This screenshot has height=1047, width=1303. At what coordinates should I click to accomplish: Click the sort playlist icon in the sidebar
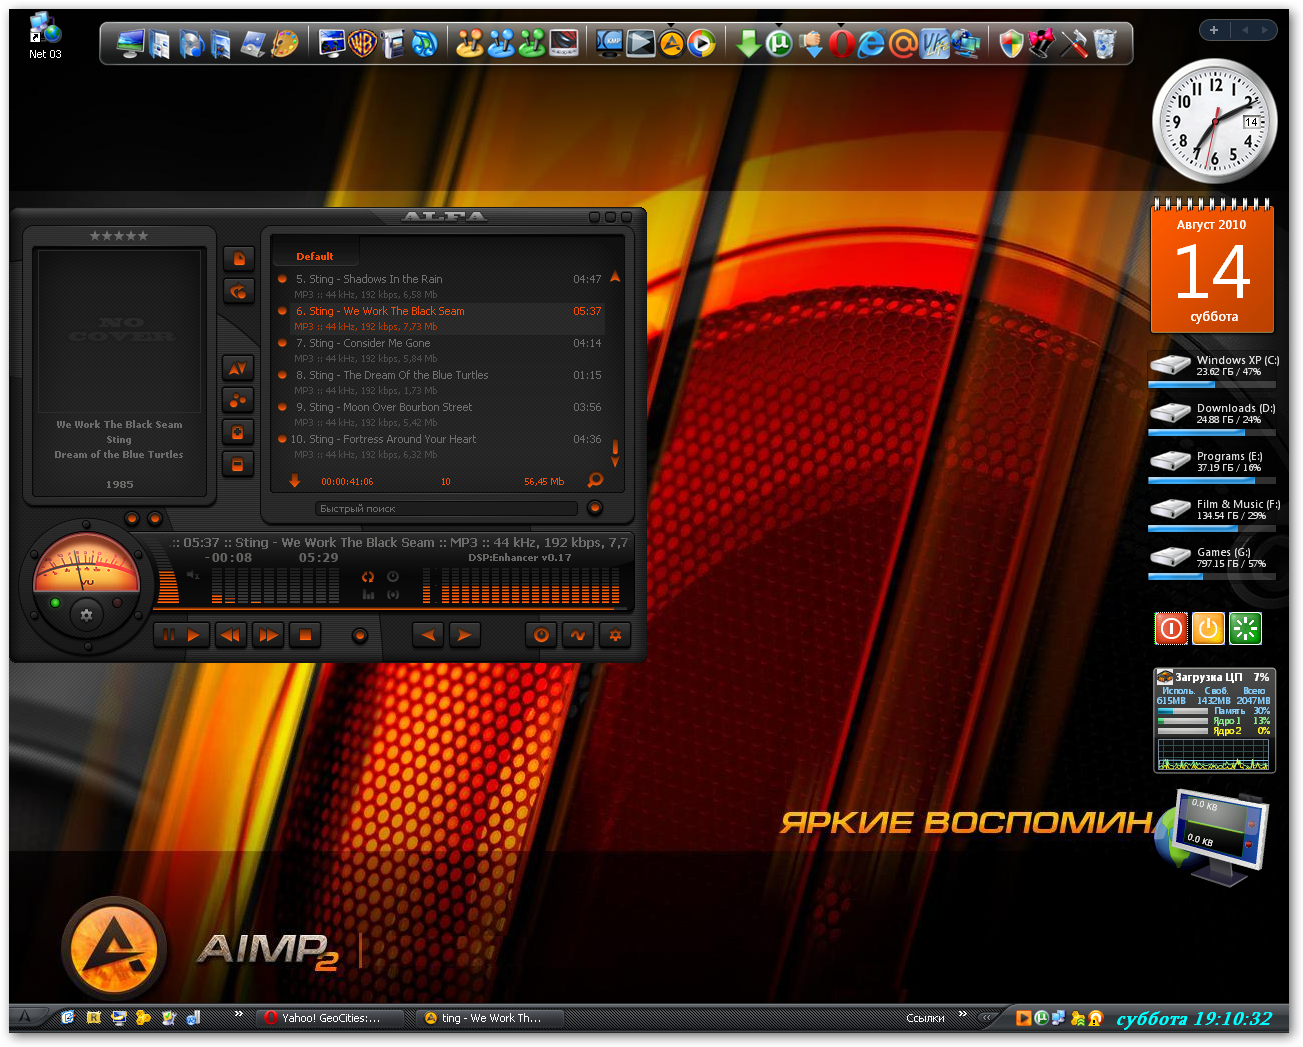[x=238, y=368]
